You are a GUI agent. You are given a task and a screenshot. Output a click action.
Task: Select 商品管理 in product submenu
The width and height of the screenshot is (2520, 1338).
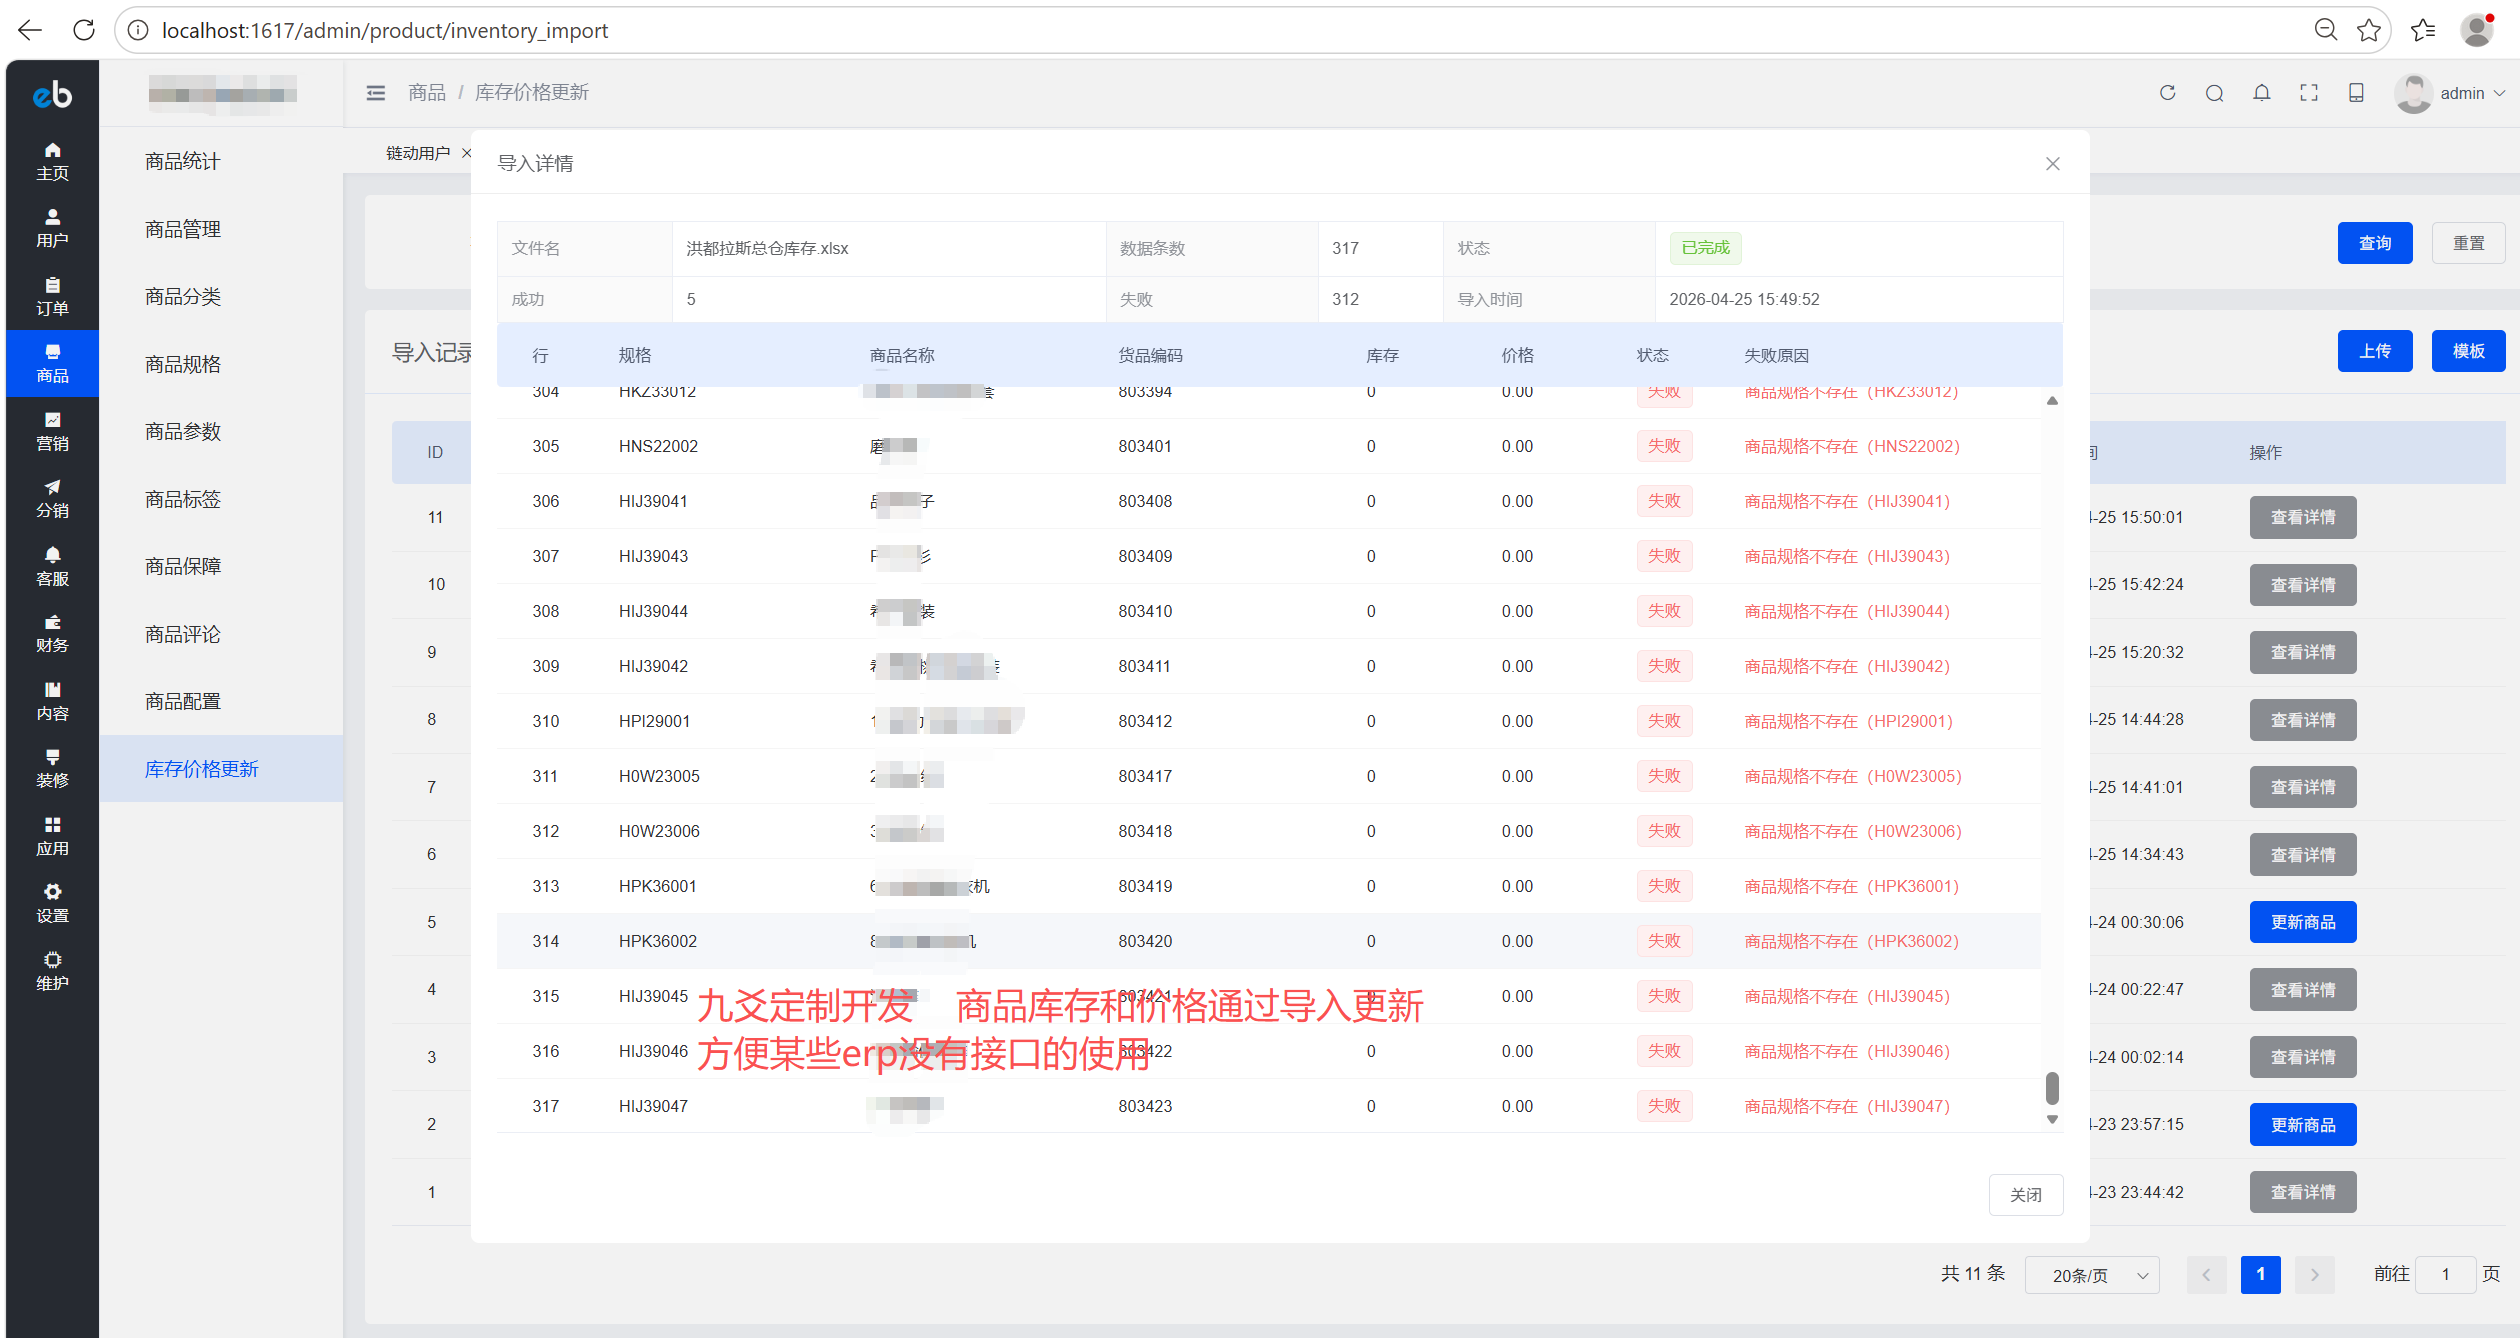click(183, 229)
